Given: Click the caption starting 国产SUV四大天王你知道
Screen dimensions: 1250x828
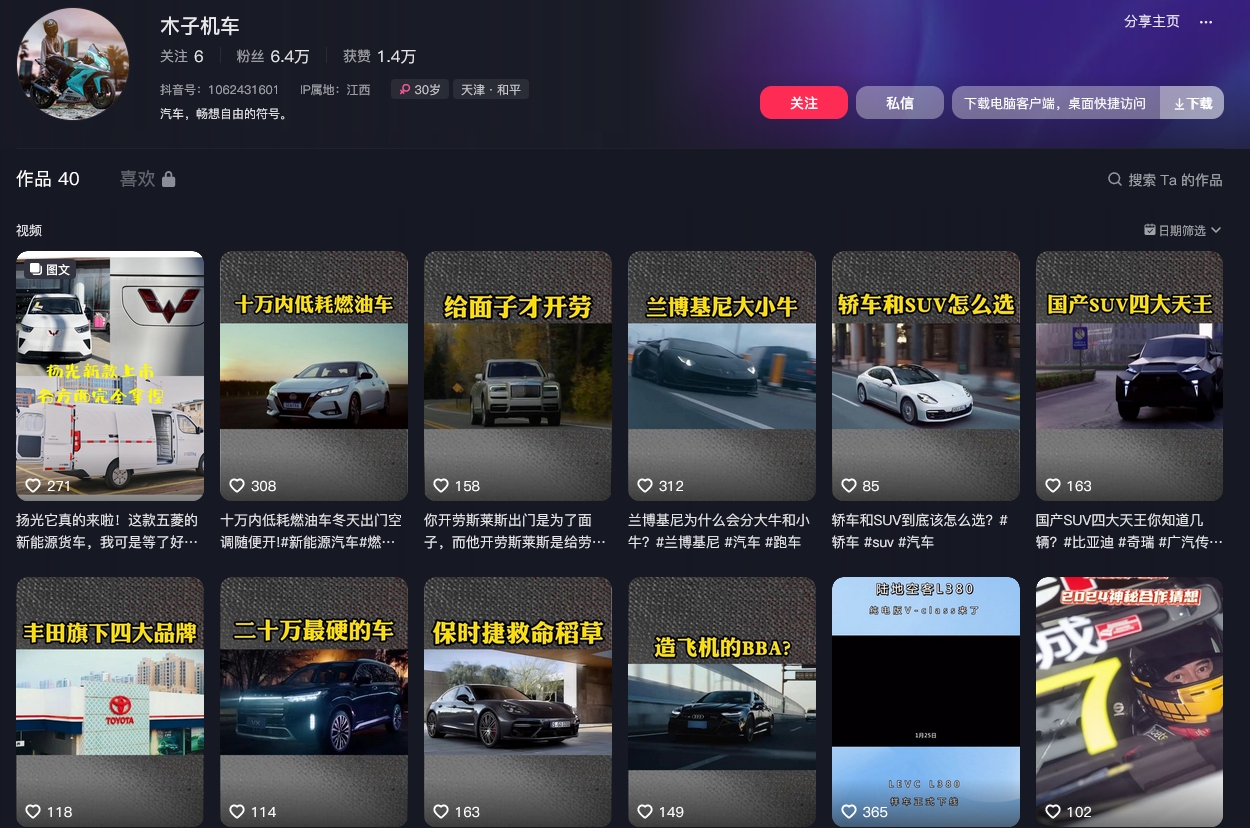Looking at the screenshot, I should pos(1128,531).
